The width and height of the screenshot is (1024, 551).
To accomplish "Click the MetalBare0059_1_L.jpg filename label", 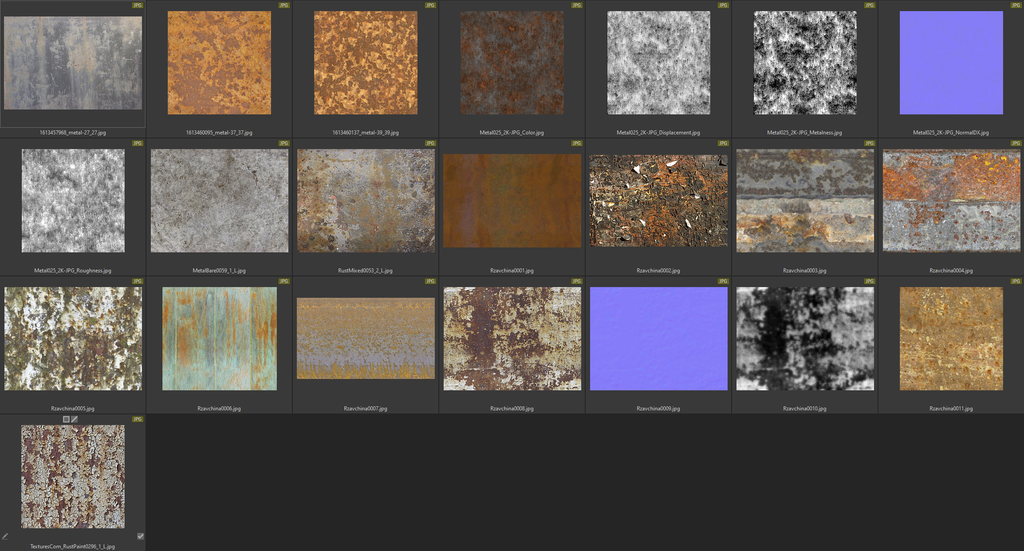I will click(x=219, y=270).
